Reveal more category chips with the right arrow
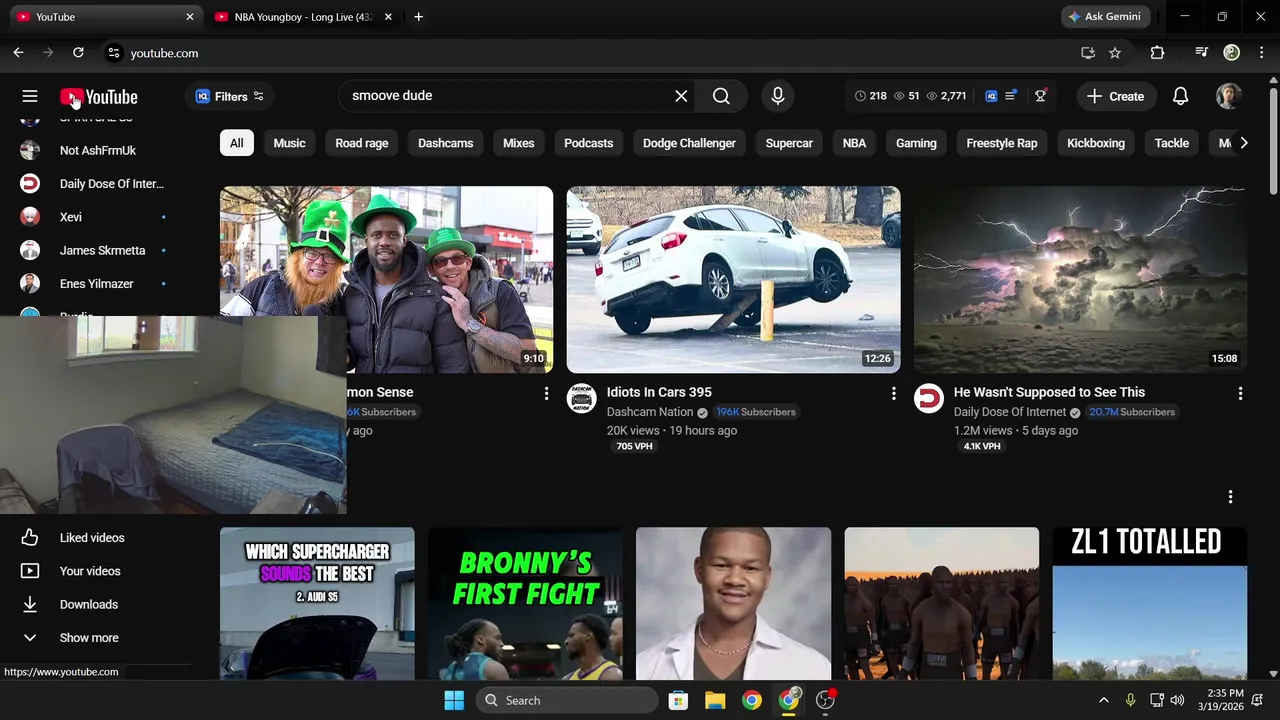This screenshot has width=1280, height=720. 1243,143
